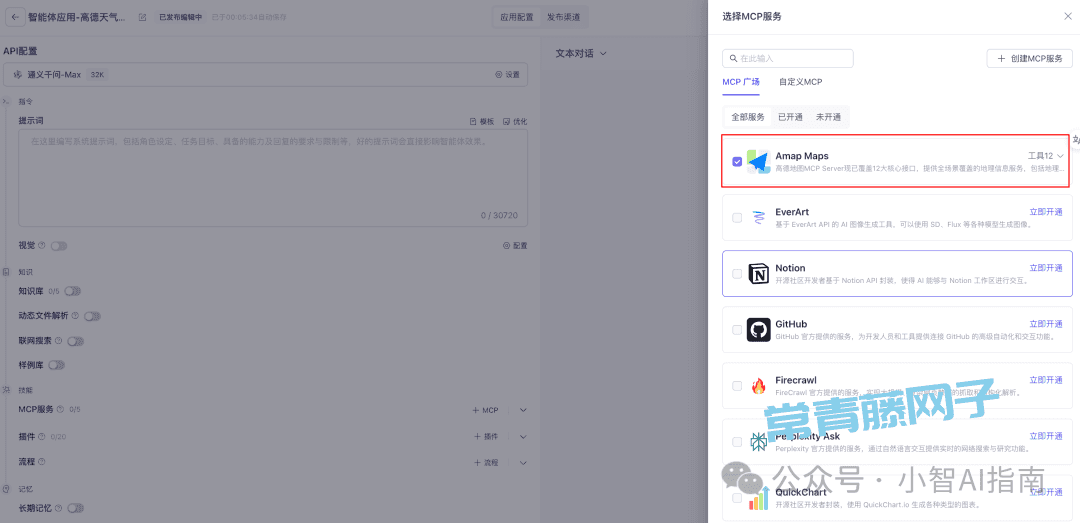Check the Notion checkbox
This screenshot has height=523, width=1080.
point(737,274)
